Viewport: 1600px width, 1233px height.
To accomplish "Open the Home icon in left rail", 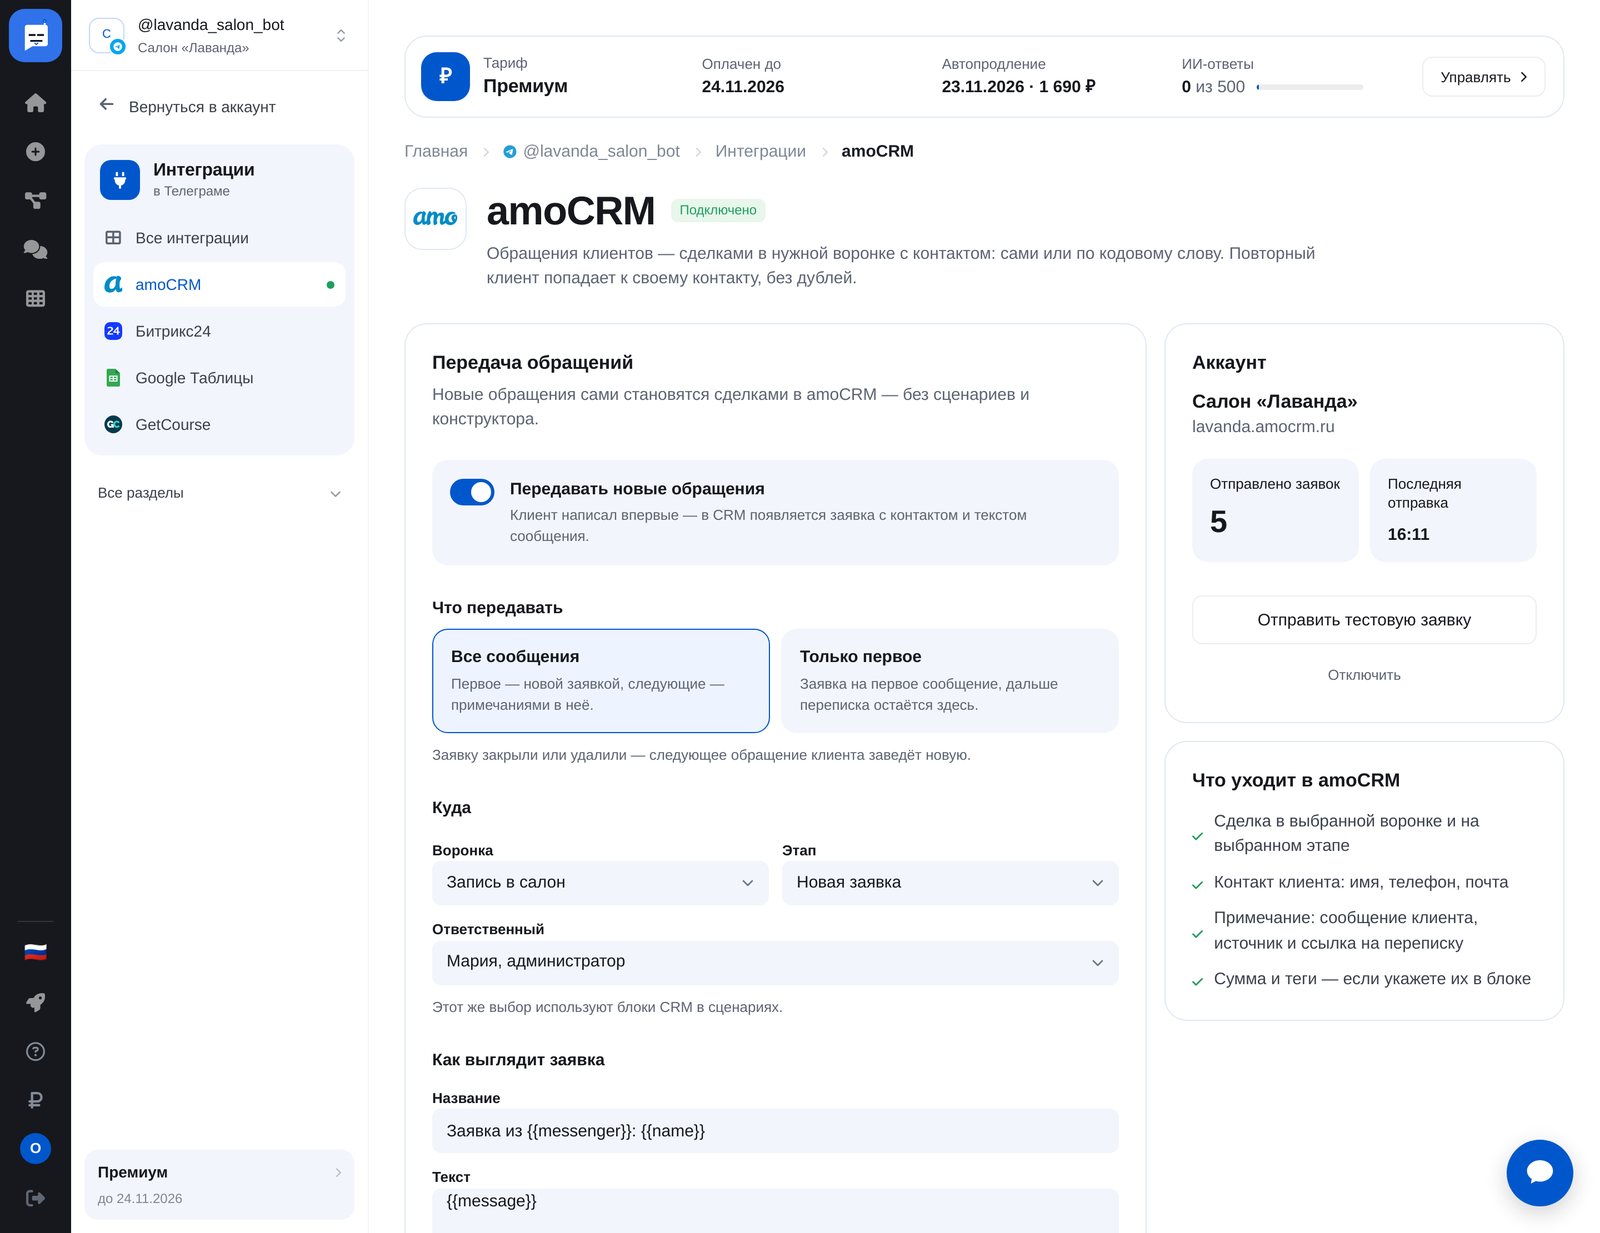I will (x=35, y=103).
